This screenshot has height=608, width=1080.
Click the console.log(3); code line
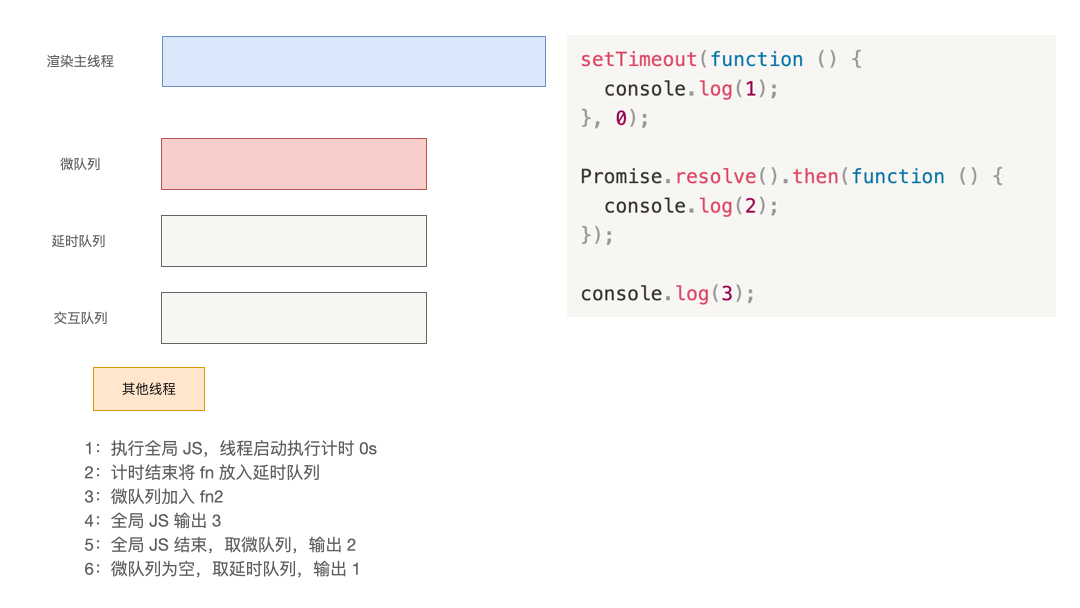tap(667, 294)
